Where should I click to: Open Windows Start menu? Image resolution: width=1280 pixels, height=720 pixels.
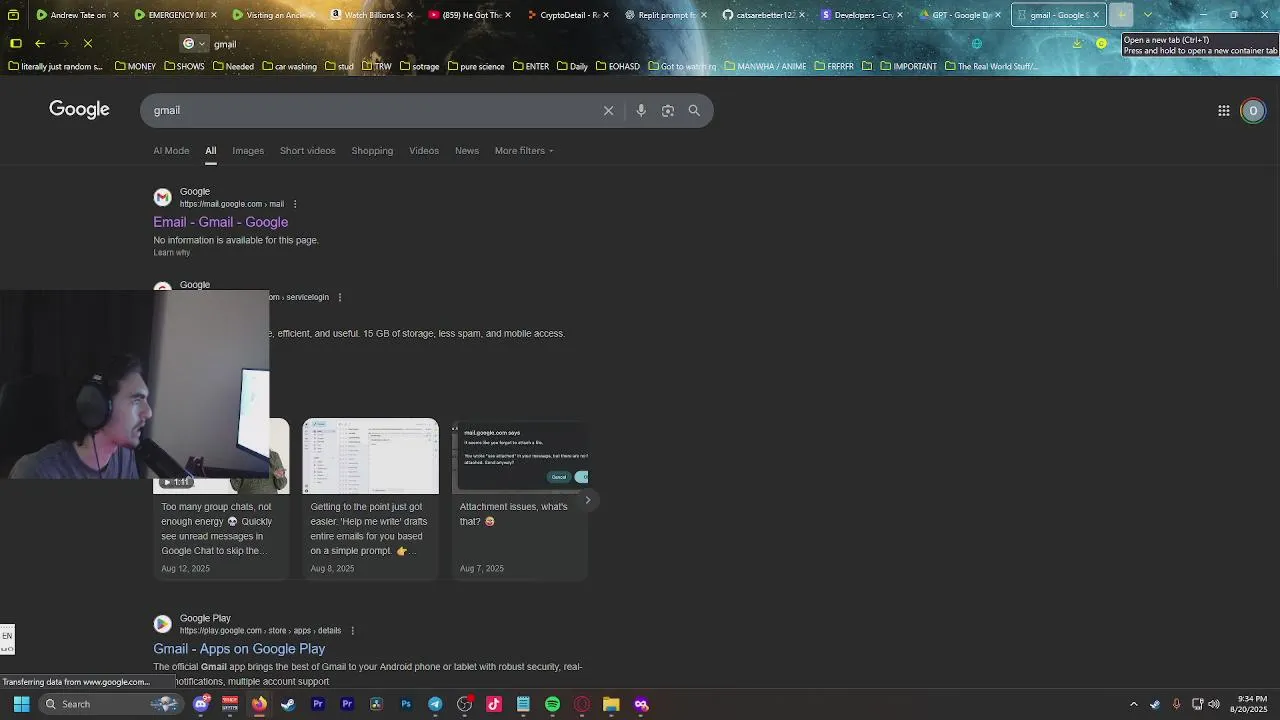pos(21,704)
